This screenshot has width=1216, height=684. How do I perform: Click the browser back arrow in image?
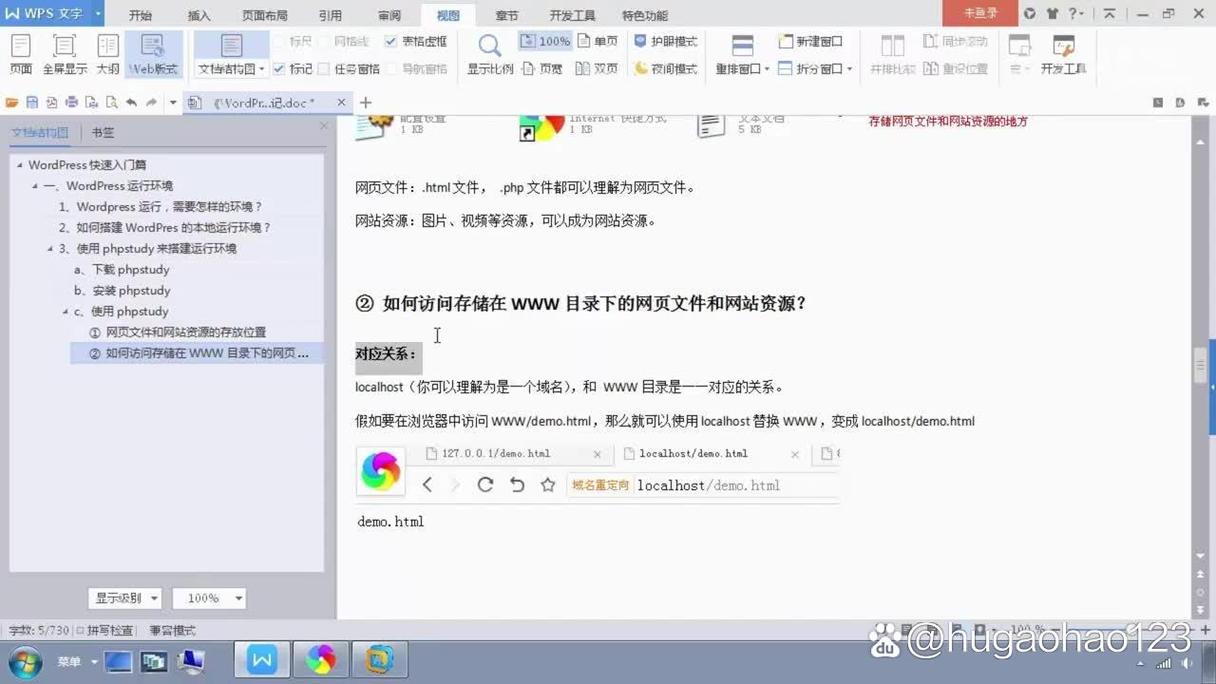coord(427,485)
